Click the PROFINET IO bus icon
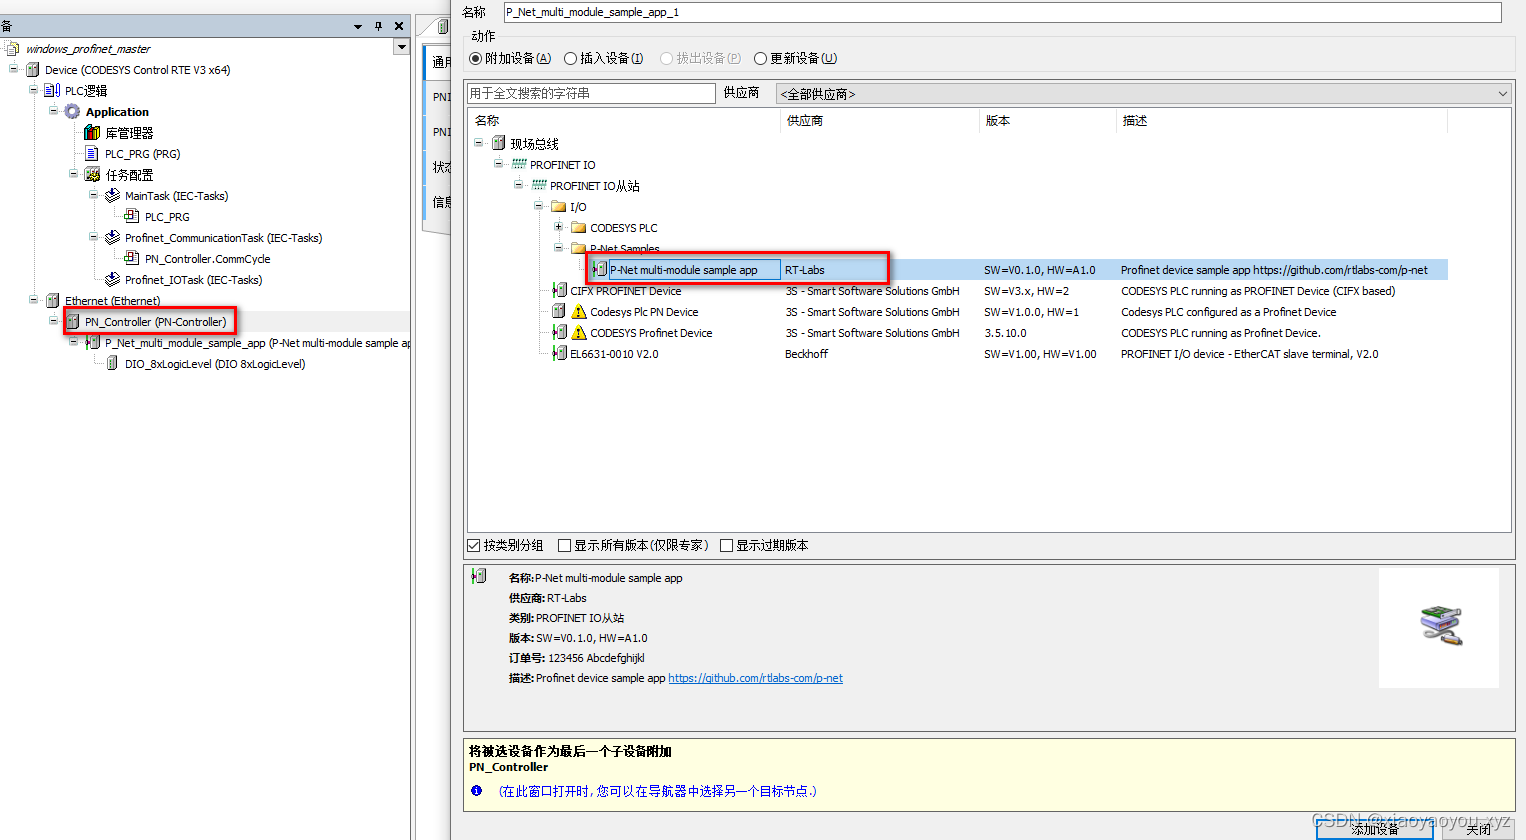The height and width of the screenshot is (840, 1526). coord(518,165)
